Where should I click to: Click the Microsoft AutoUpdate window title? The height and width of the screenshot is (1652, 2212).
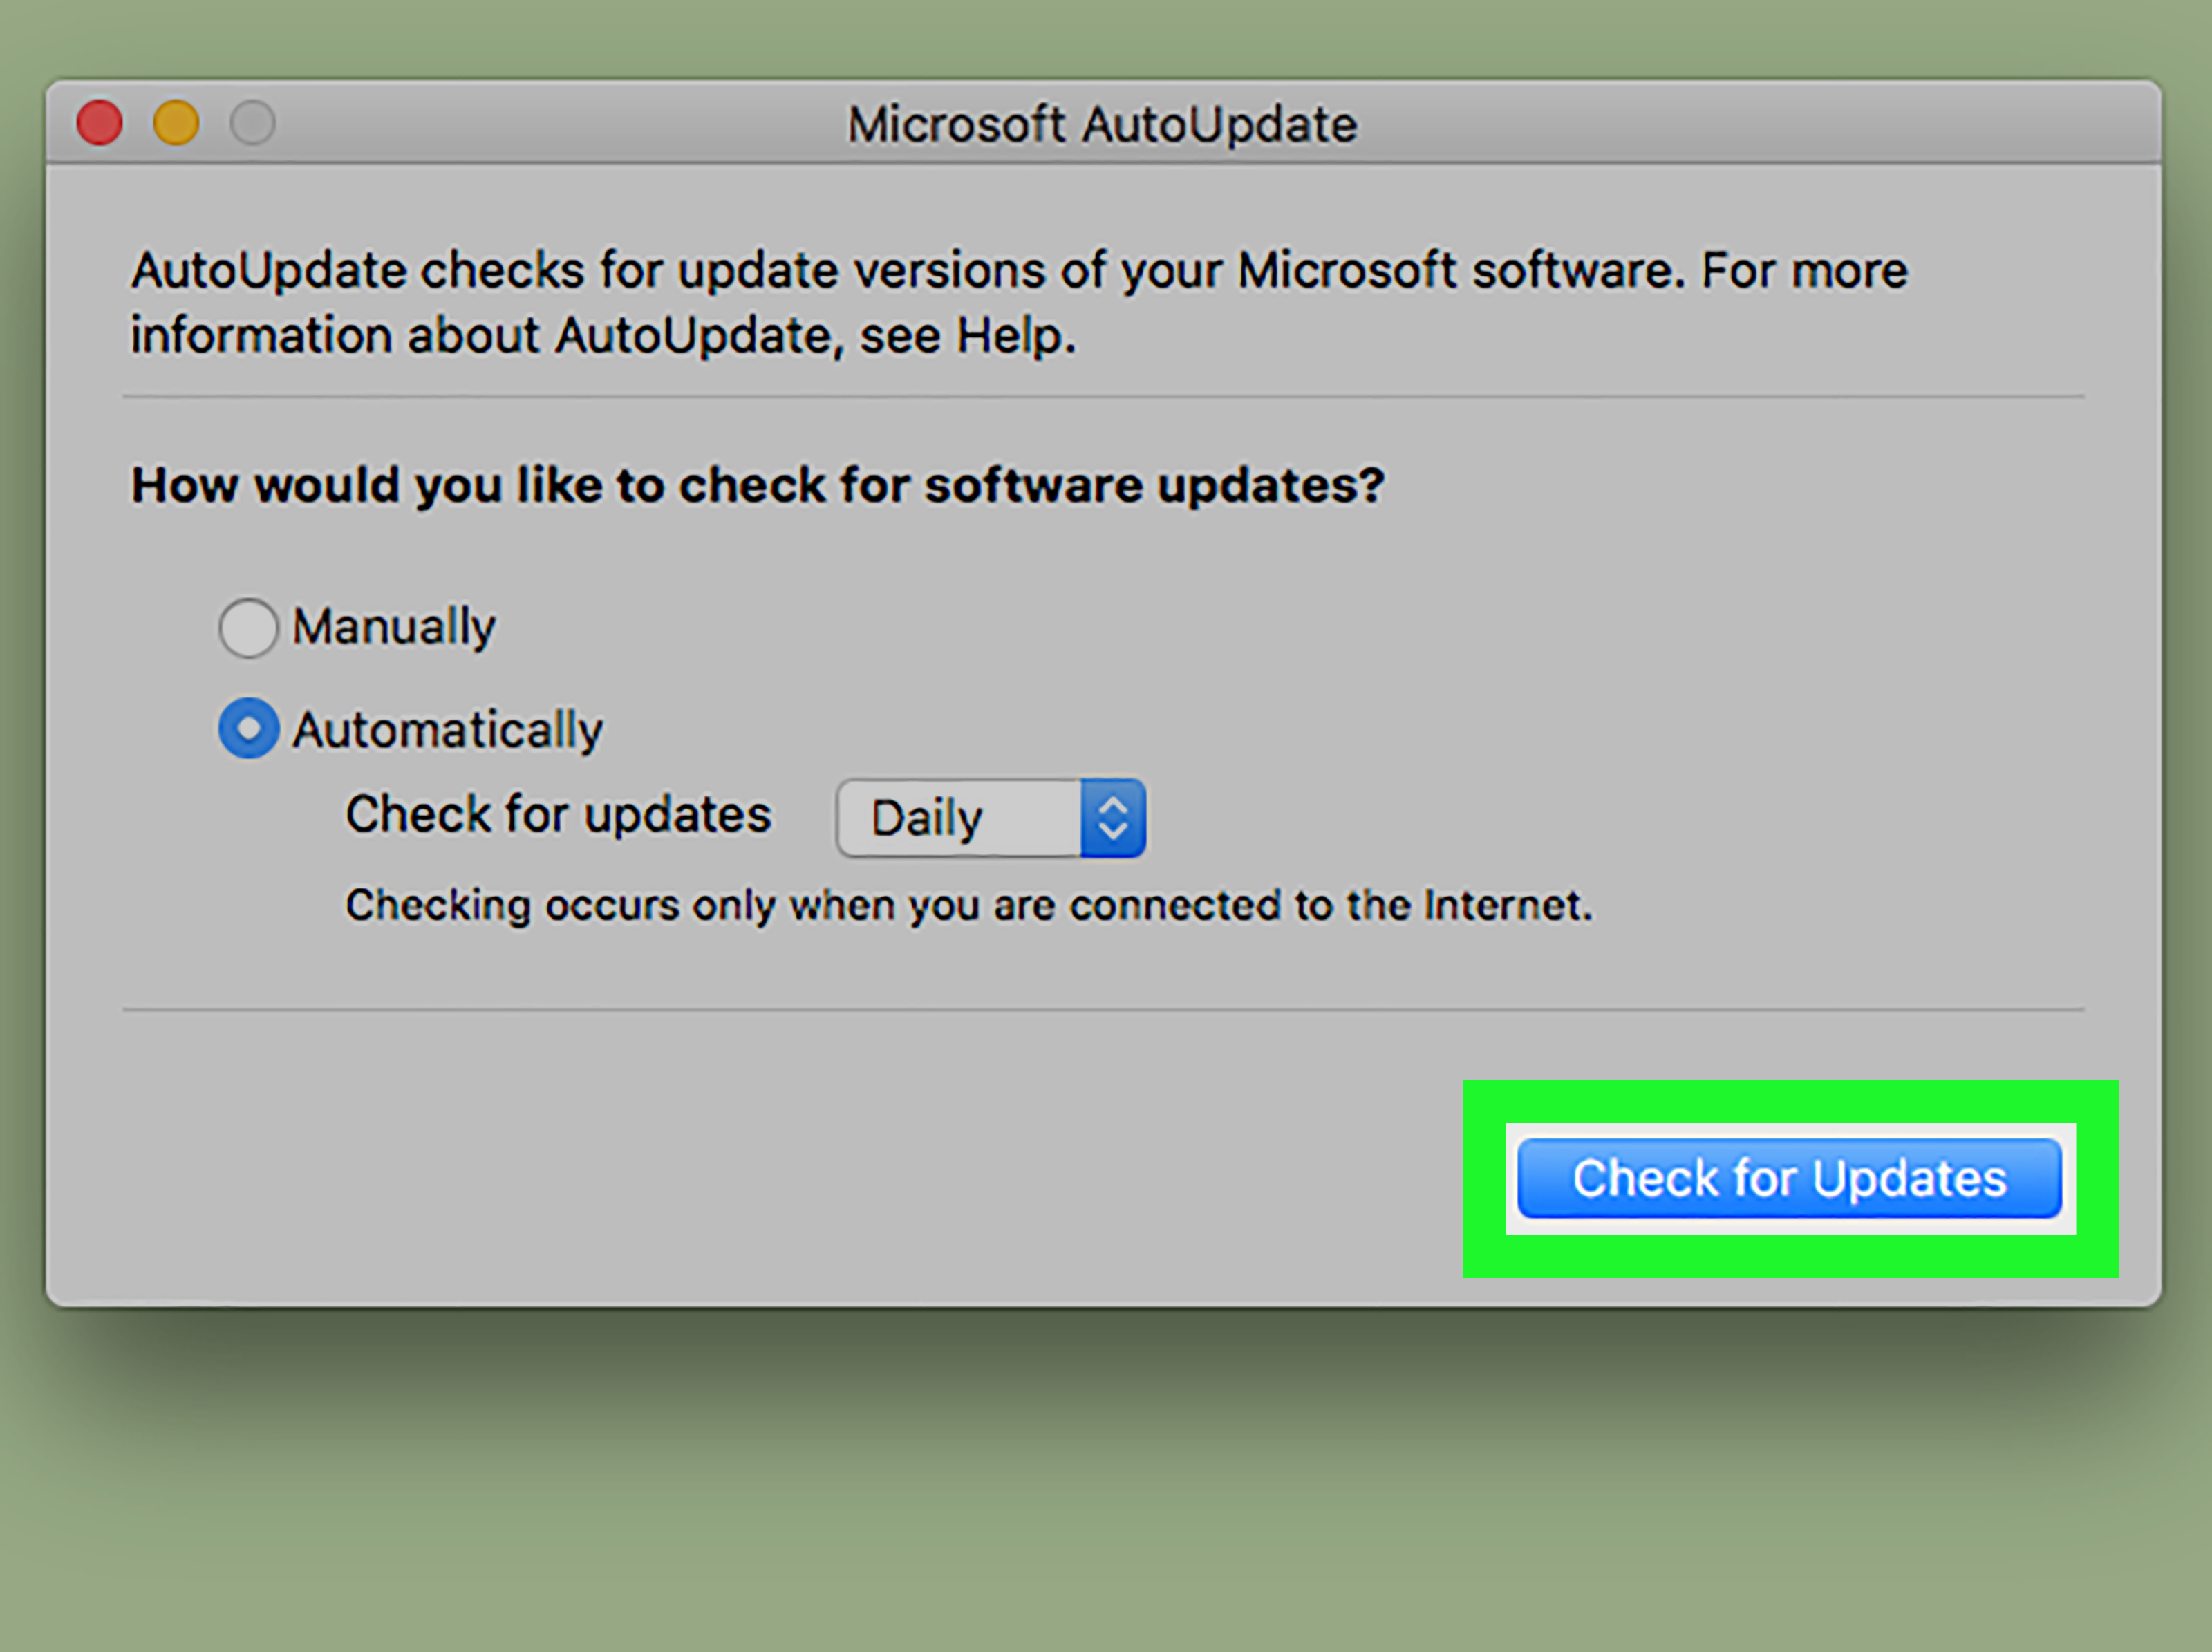[1102, 125]
